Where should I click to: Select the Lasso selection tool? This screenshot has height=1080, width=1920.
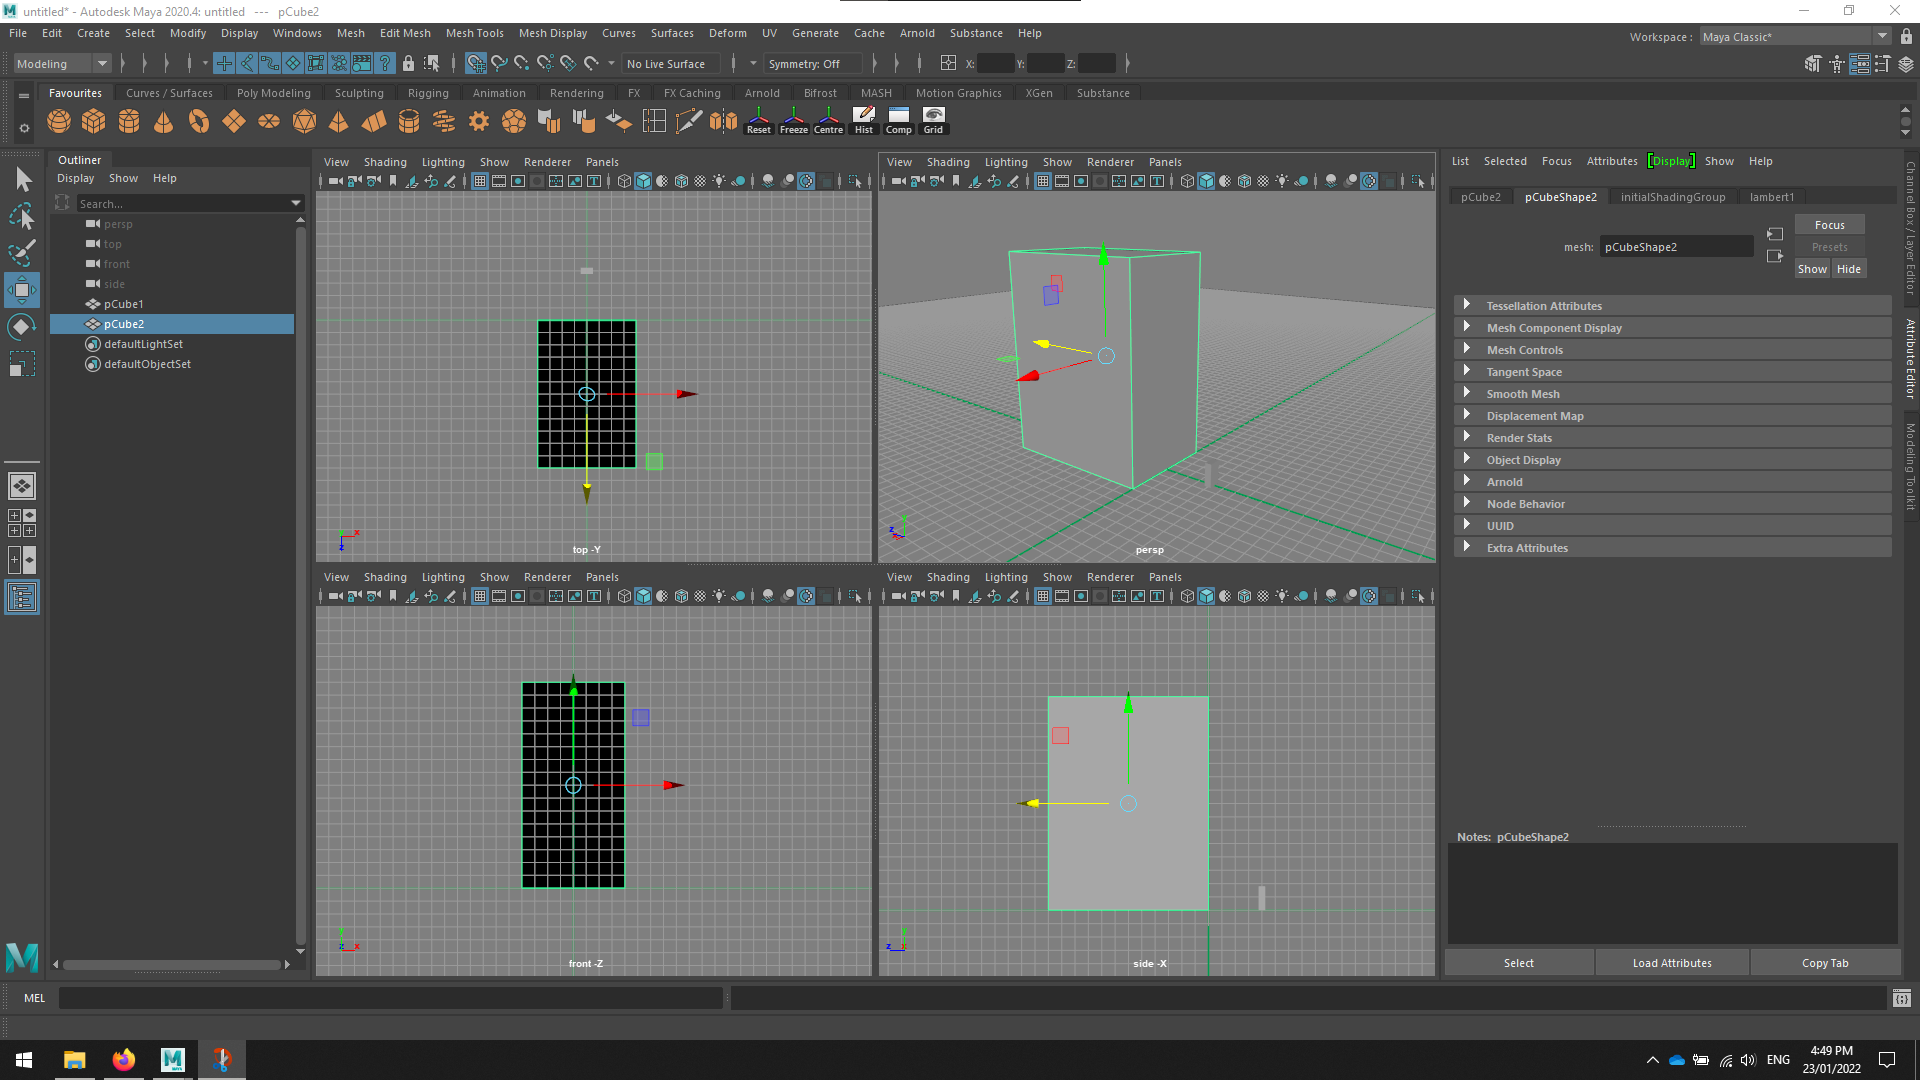coord(22,217)
